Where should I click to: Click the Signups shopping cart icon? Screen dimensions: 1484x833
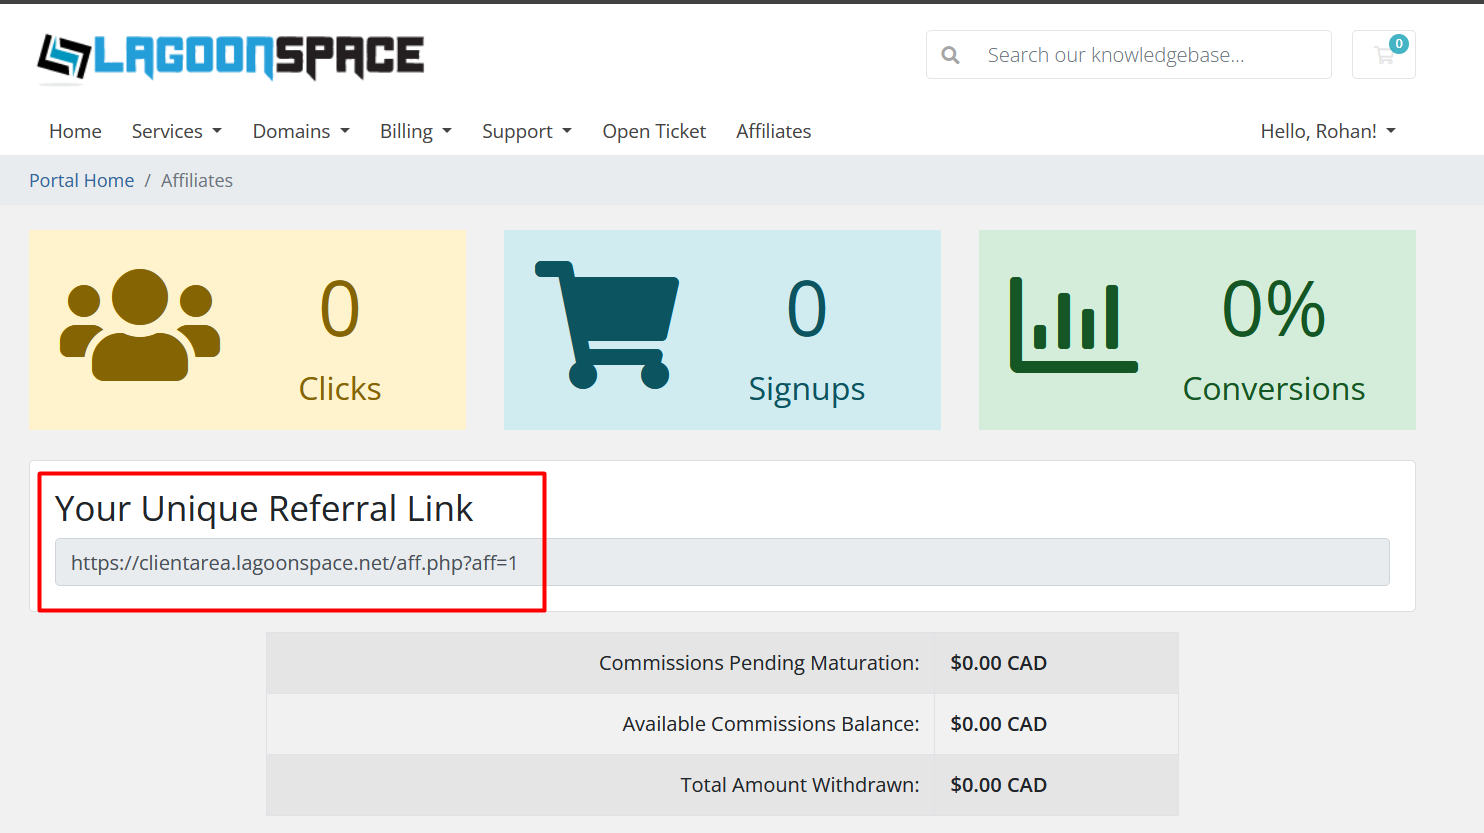click(x=607, y=325)
